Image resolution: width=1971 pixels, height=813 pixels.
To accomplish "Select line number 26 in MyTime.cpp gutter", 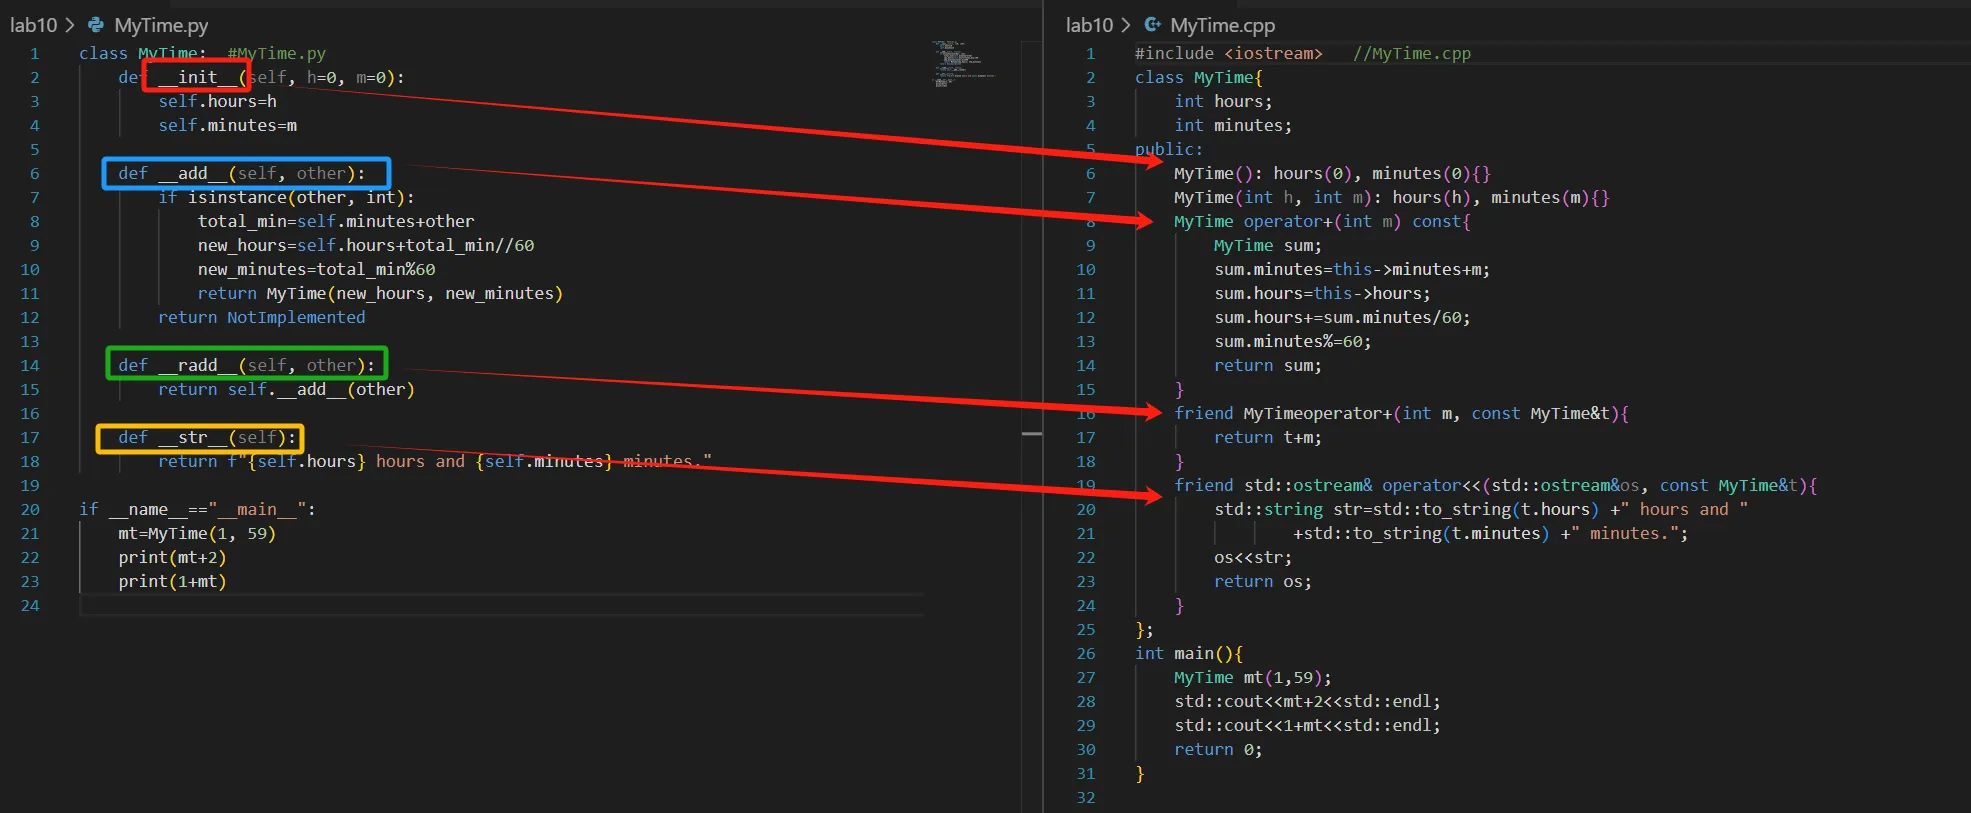I will click(x=1086, y=654).
